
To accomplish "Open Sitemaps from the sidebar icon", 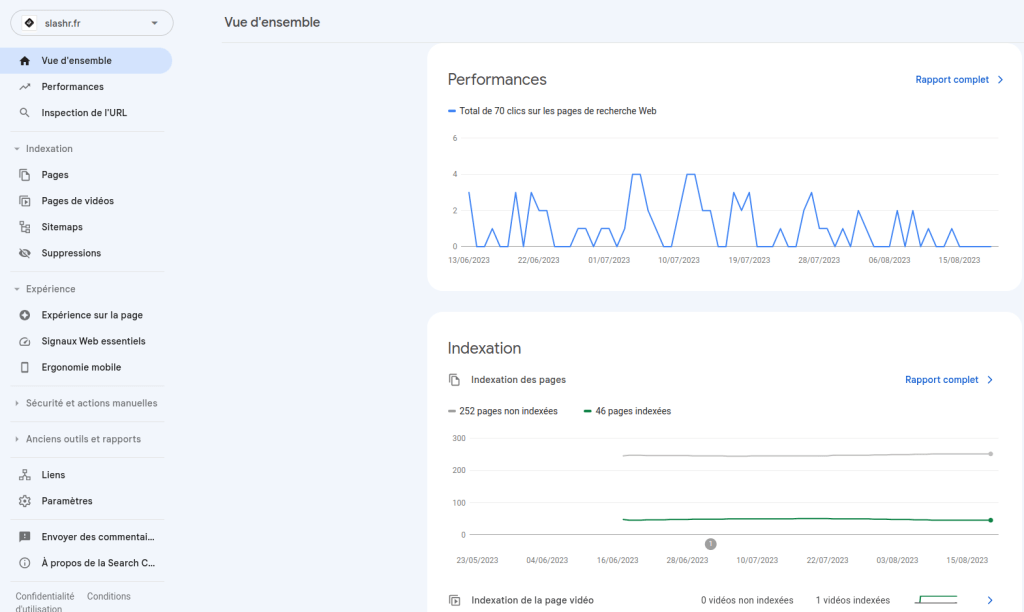I will click(x=25, y=226).
